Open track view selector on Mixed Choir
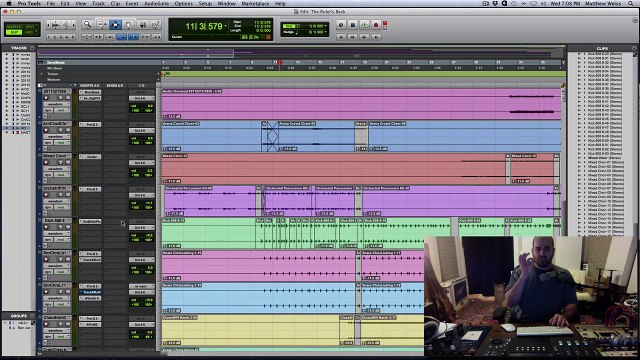 (x=56, y=169)
